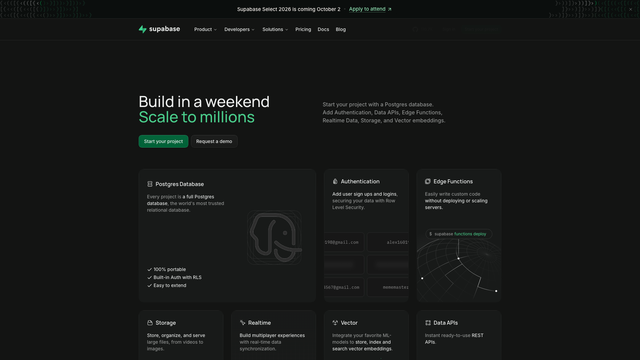Open the Edge Functions card heading
The image size is (640, 360).
[x=453, y=181]
